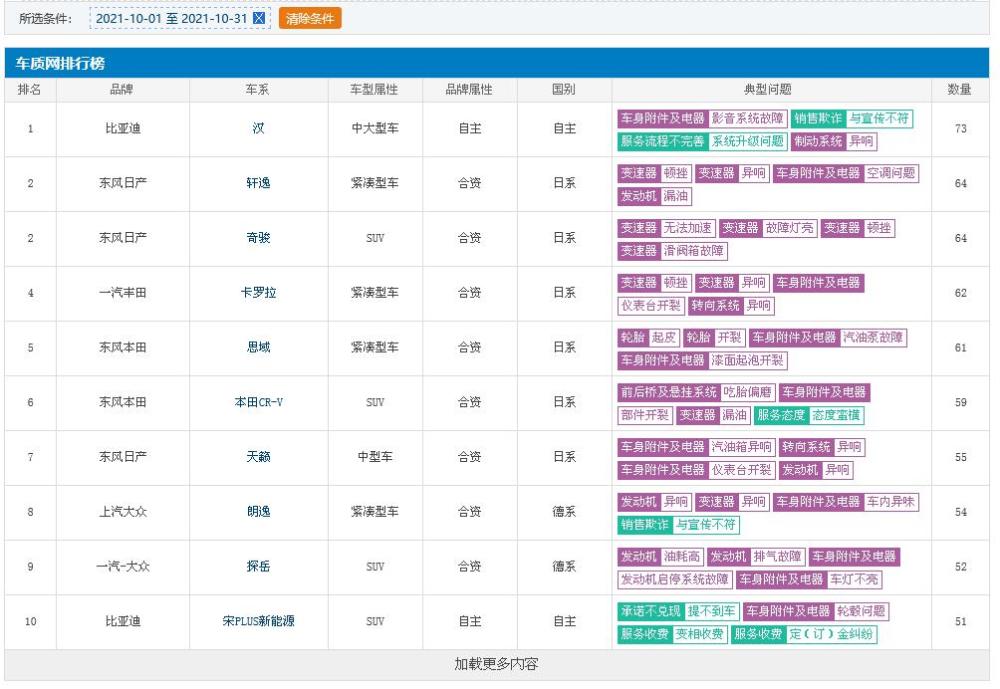Select the 轮毂问题 issue tag

click(x=861, y=612)
